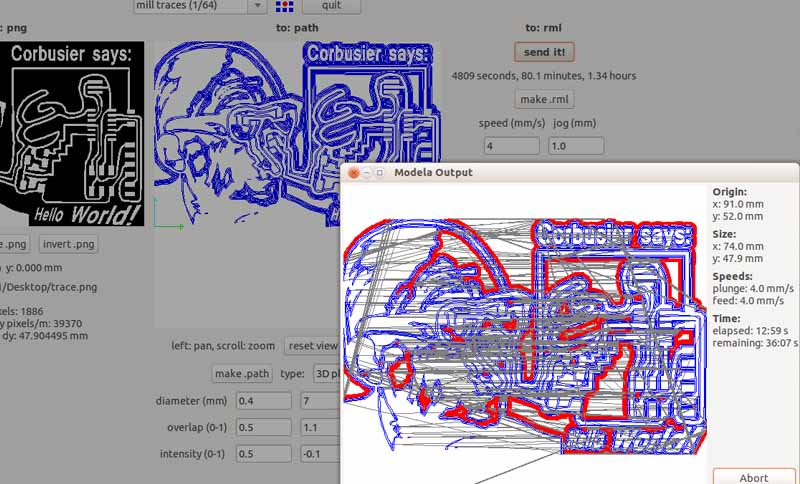
Task: Click the dy: 47.904495 mm text
Action: [x=44, y=336]
